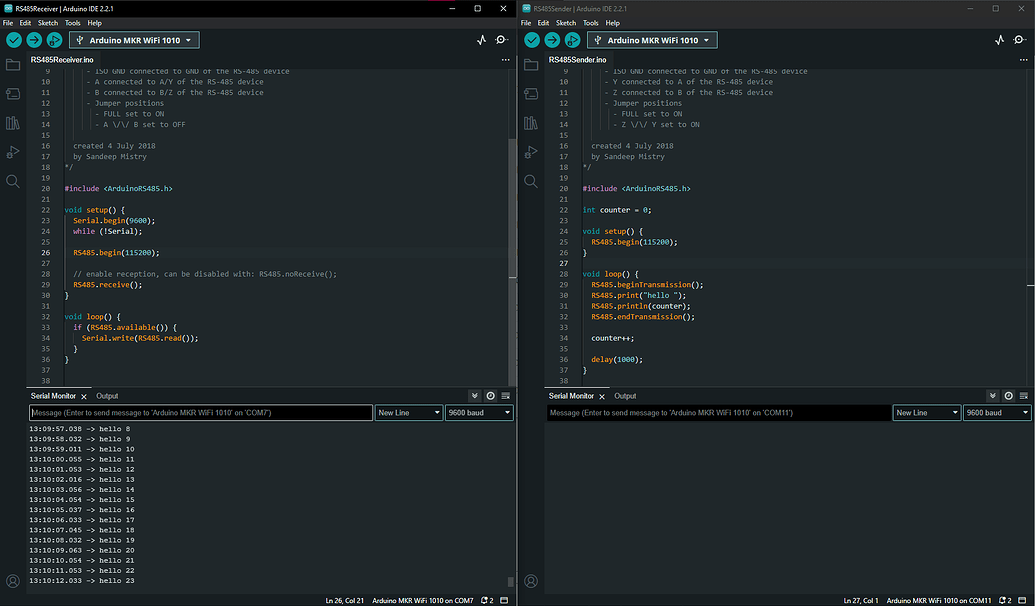Image resolution: width=1035 pixels, height=606 pixels.
Task: Start debugging in the RS485Receiver window
Action: point(54,40)
